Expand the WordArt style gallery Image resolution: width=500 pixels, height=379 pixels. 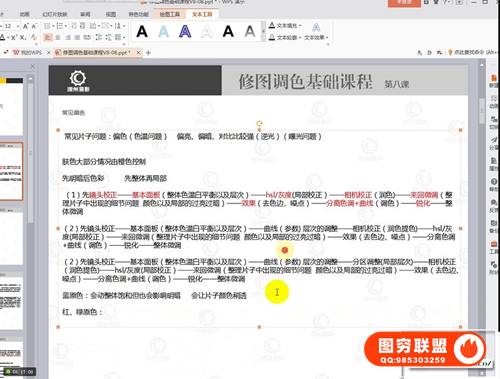tap(263, 32)
